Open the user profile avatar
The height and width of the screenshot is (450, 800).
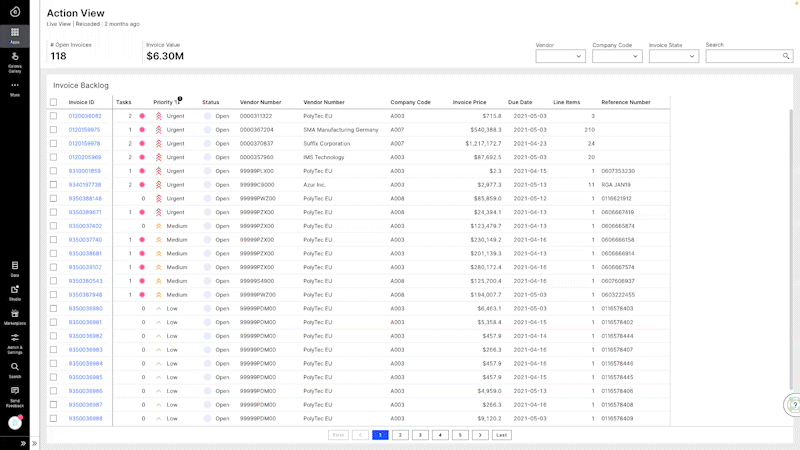point(15,423)
